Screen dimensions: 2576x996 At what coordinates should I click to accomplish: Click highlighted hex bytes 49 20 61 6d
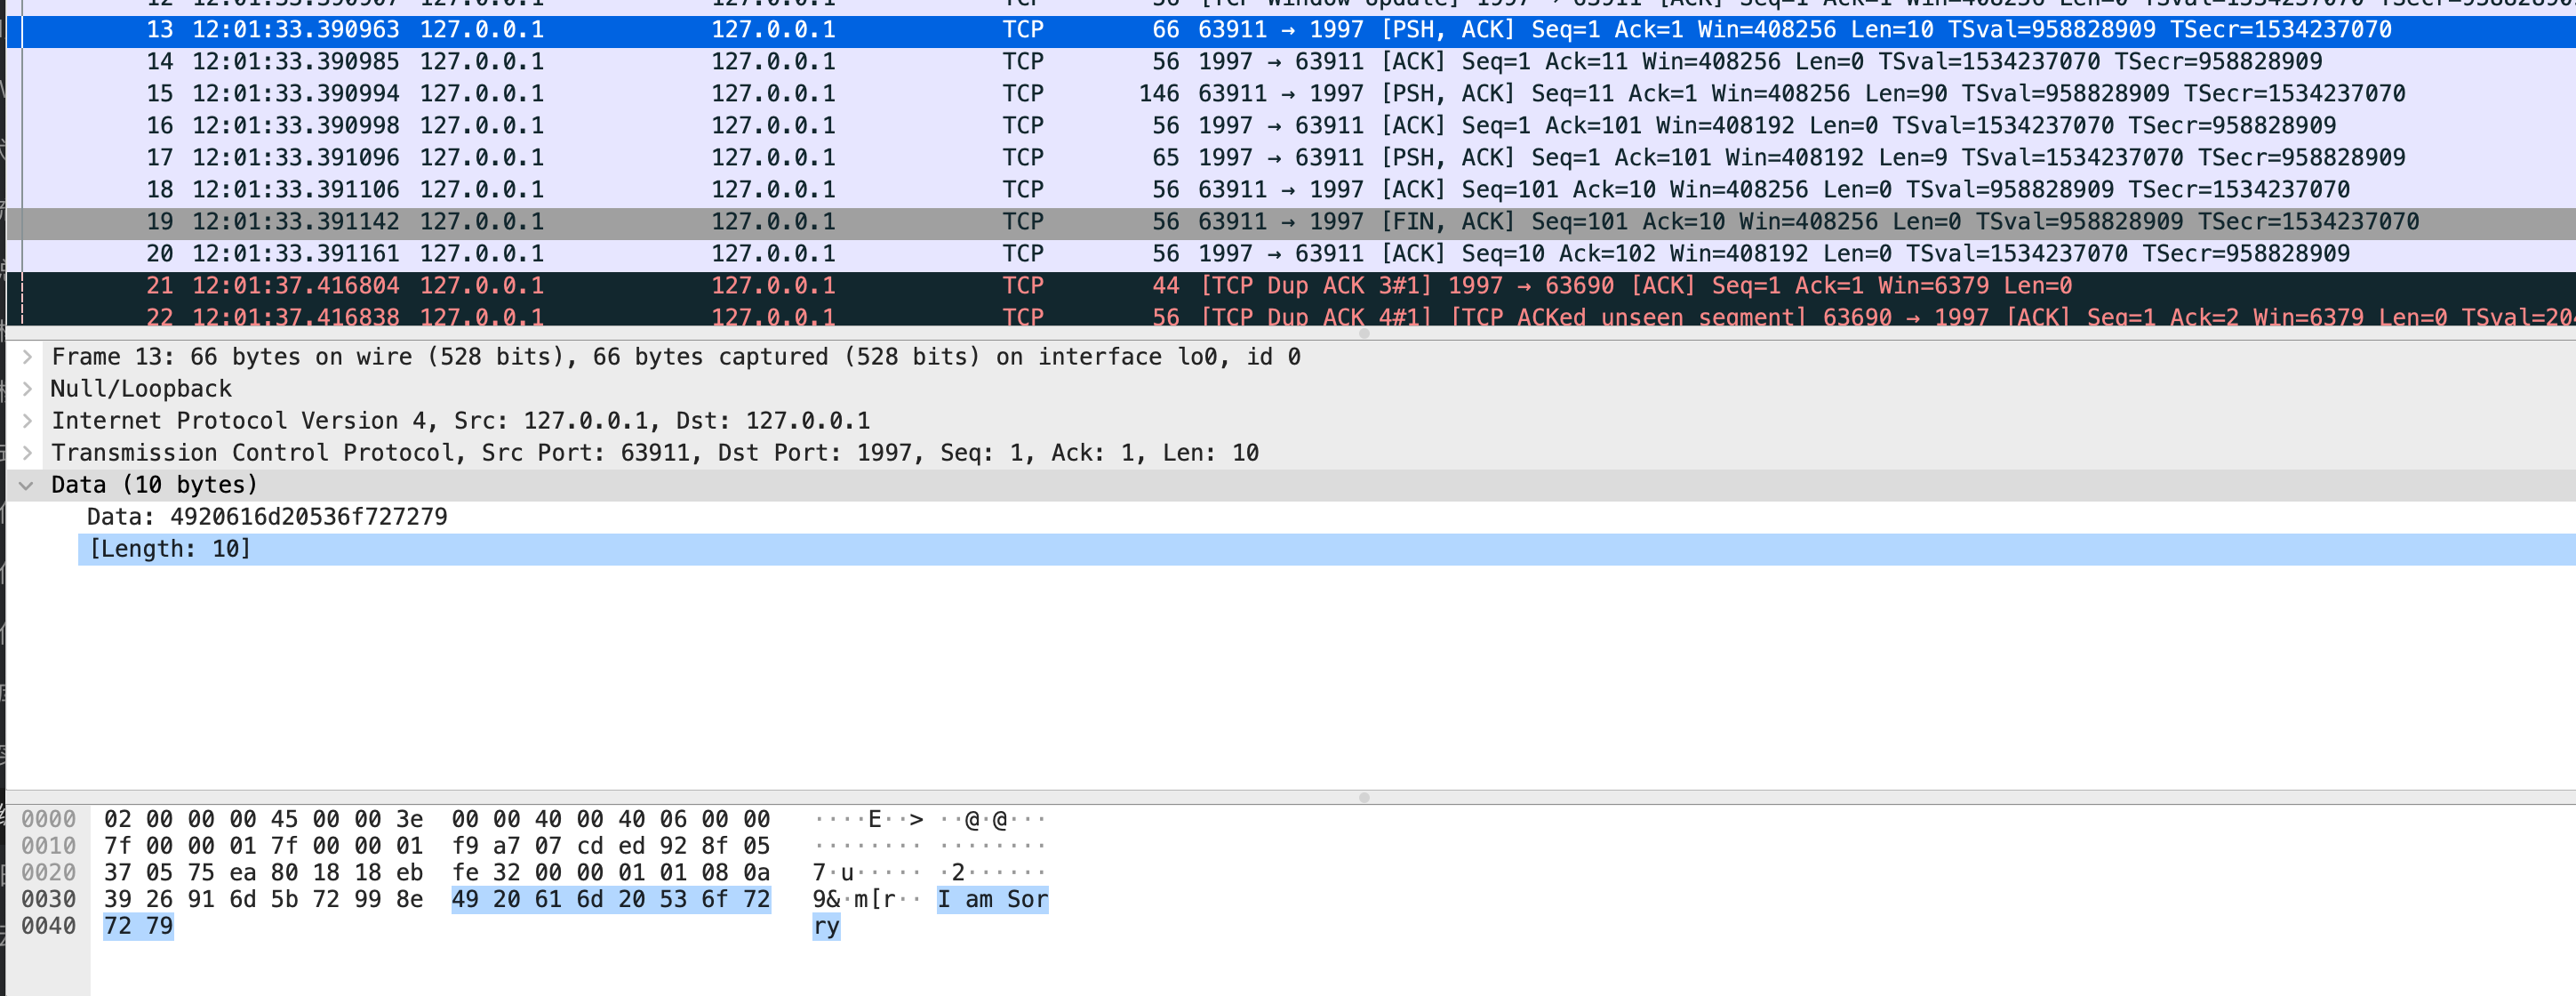click(527, 899)
